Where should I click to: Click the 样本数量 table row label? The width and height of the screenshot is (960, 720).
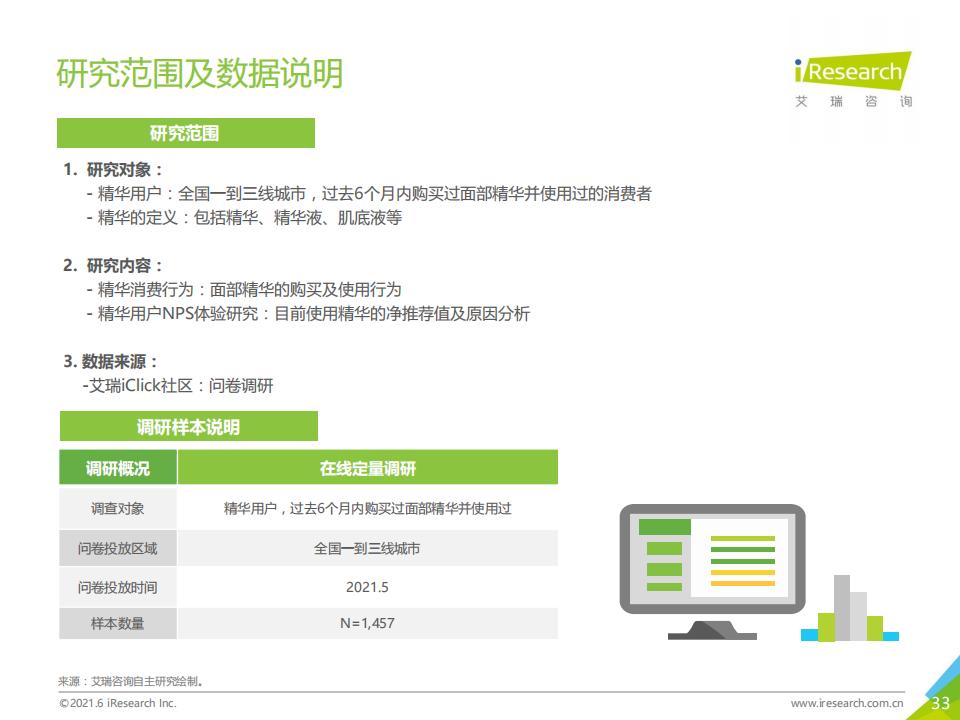tap(118, 623)
